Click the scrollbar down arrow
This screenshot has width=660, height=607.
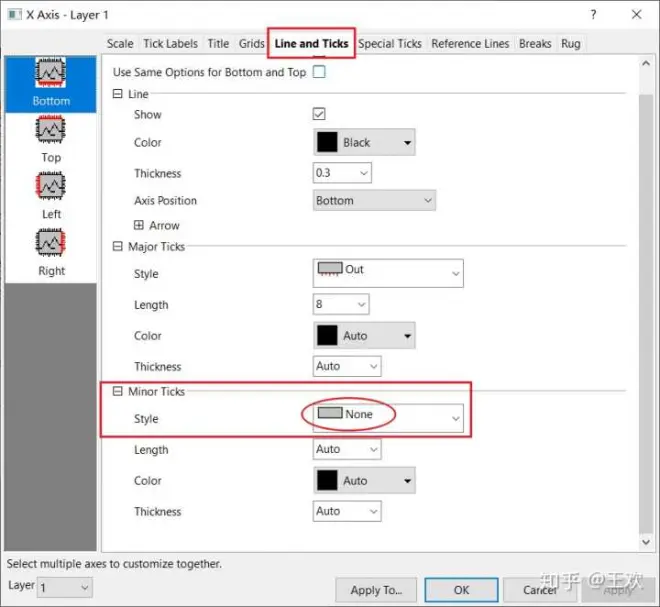tap(646, 542)
